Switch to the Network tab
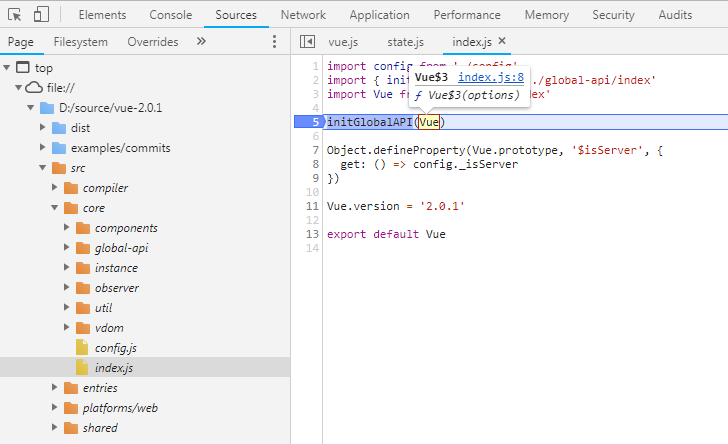This screenshot has width=728, height=444. pos(303,15)
